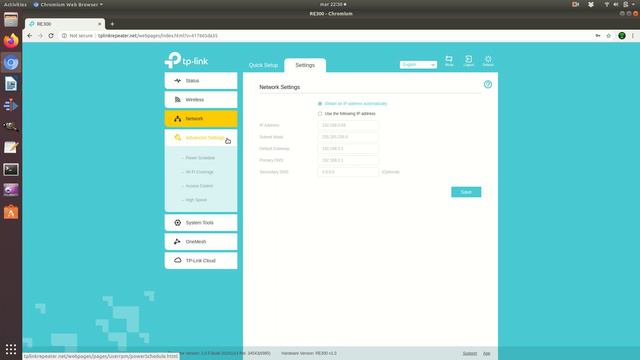The width and height of the screenshot is (640, 360).
Task: Open the OneMesh section
Action: [201, 242]
